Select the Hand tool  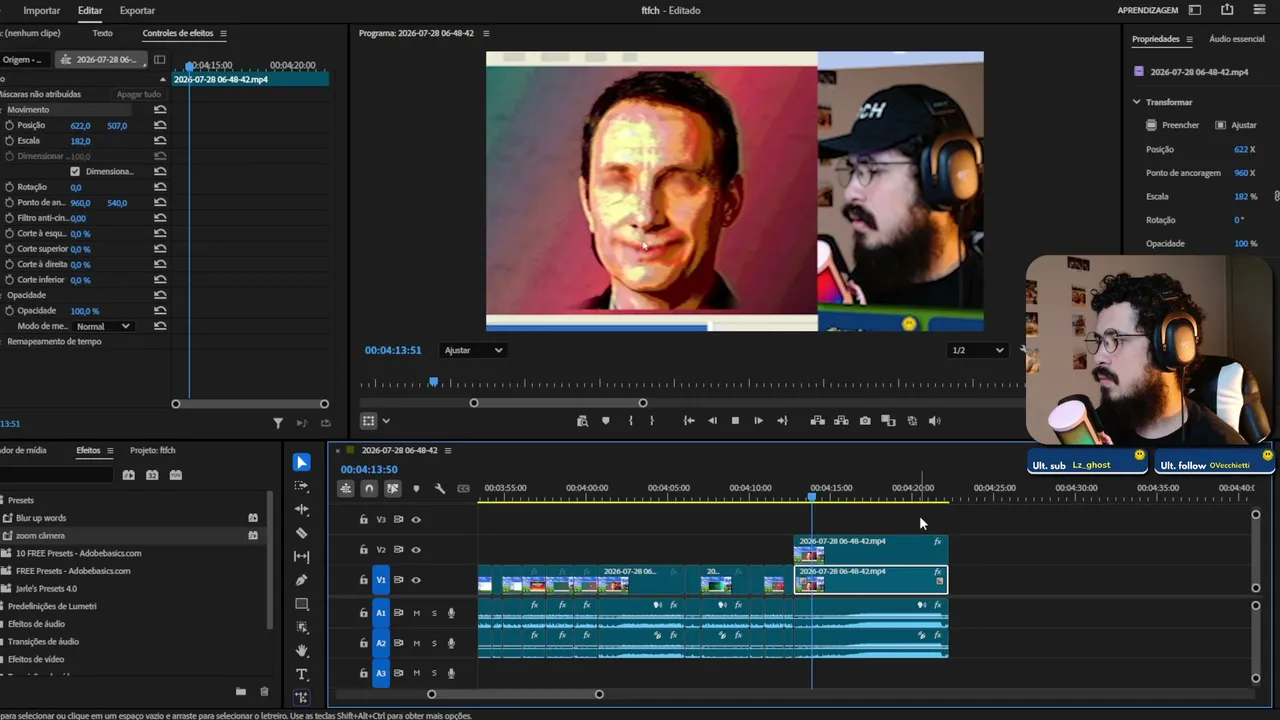(301, 651)
